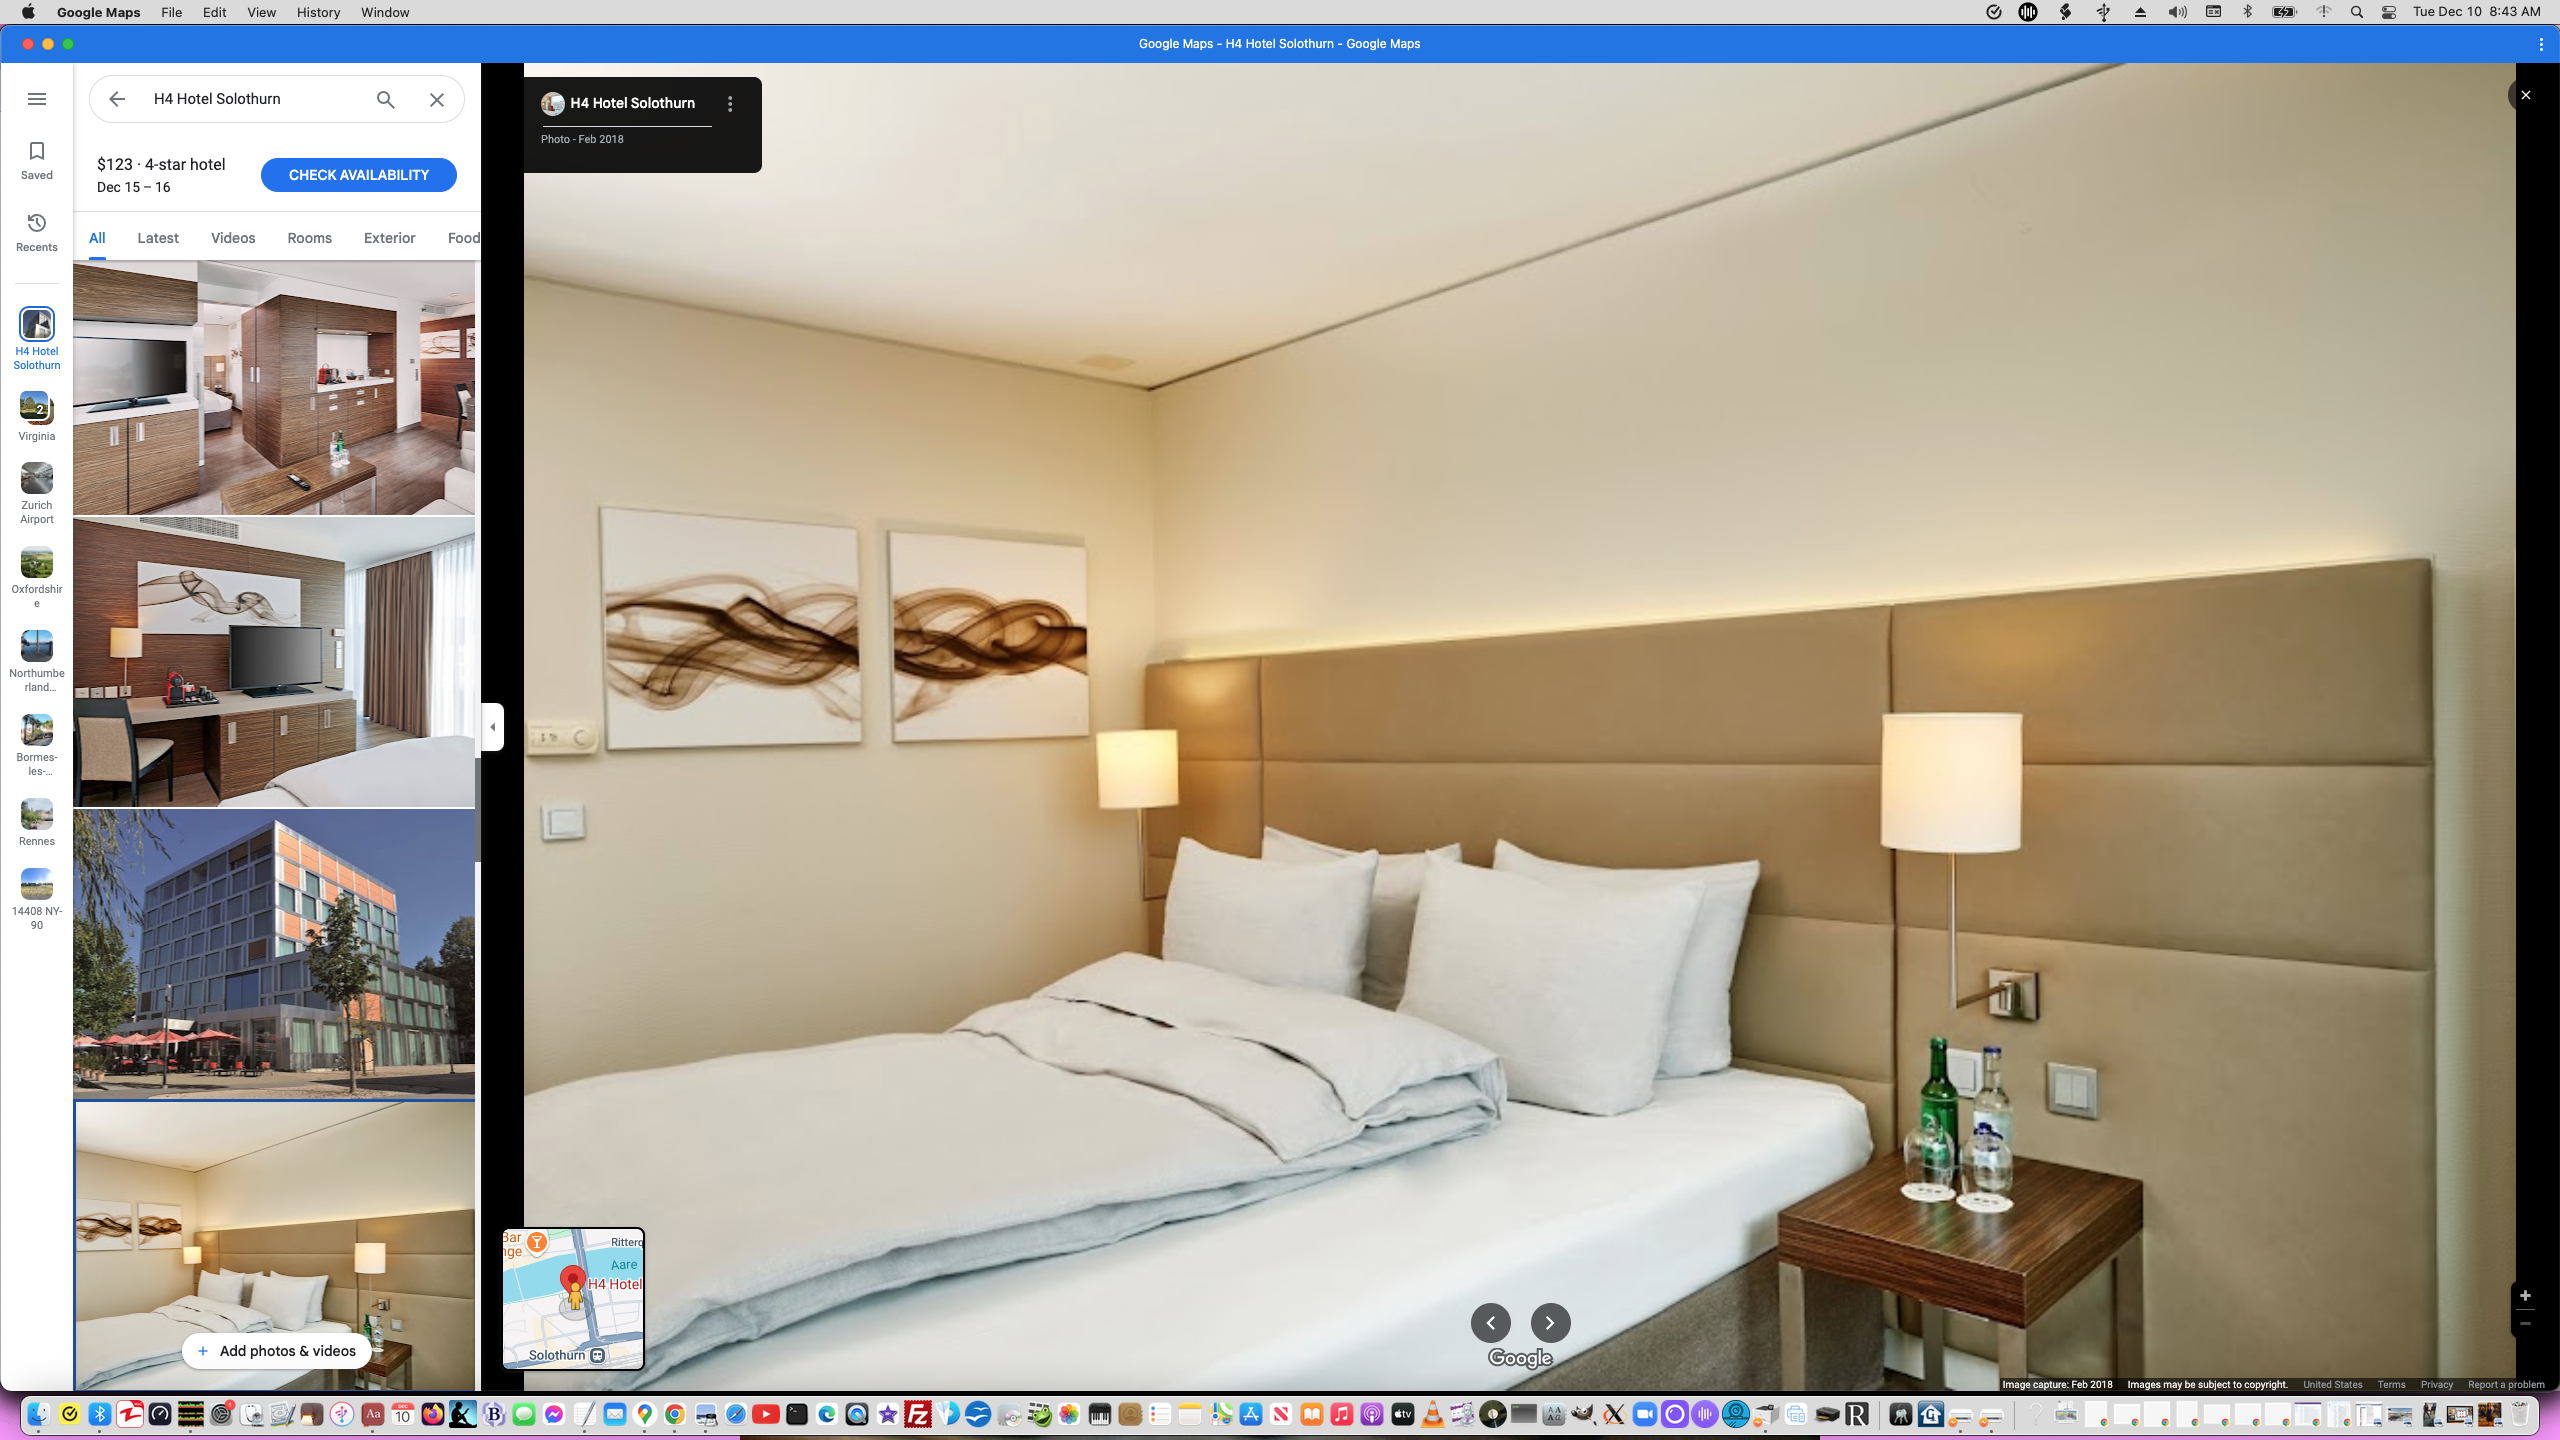2560x1440 pixels.
Task: Open the History menu
Action: (318, 12)
